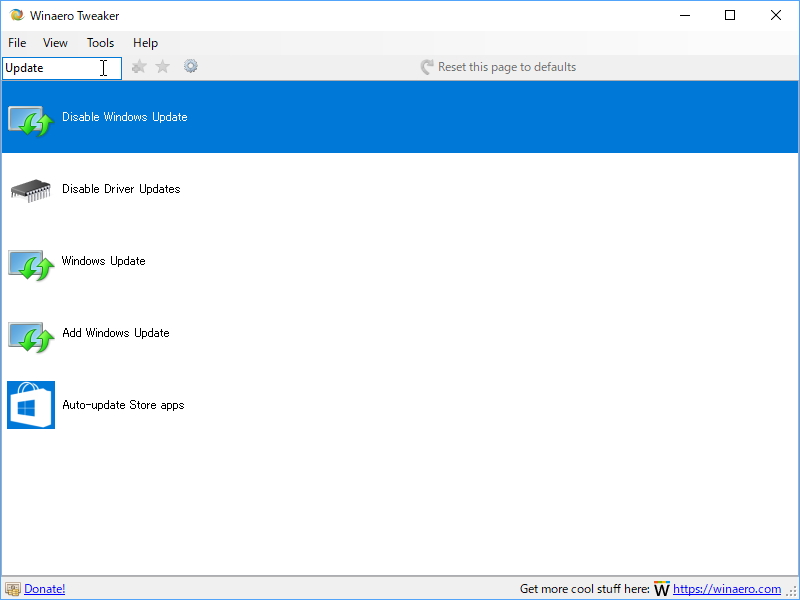Open the Help menu
The image size is (800, 600).
[x=145, y=43]
